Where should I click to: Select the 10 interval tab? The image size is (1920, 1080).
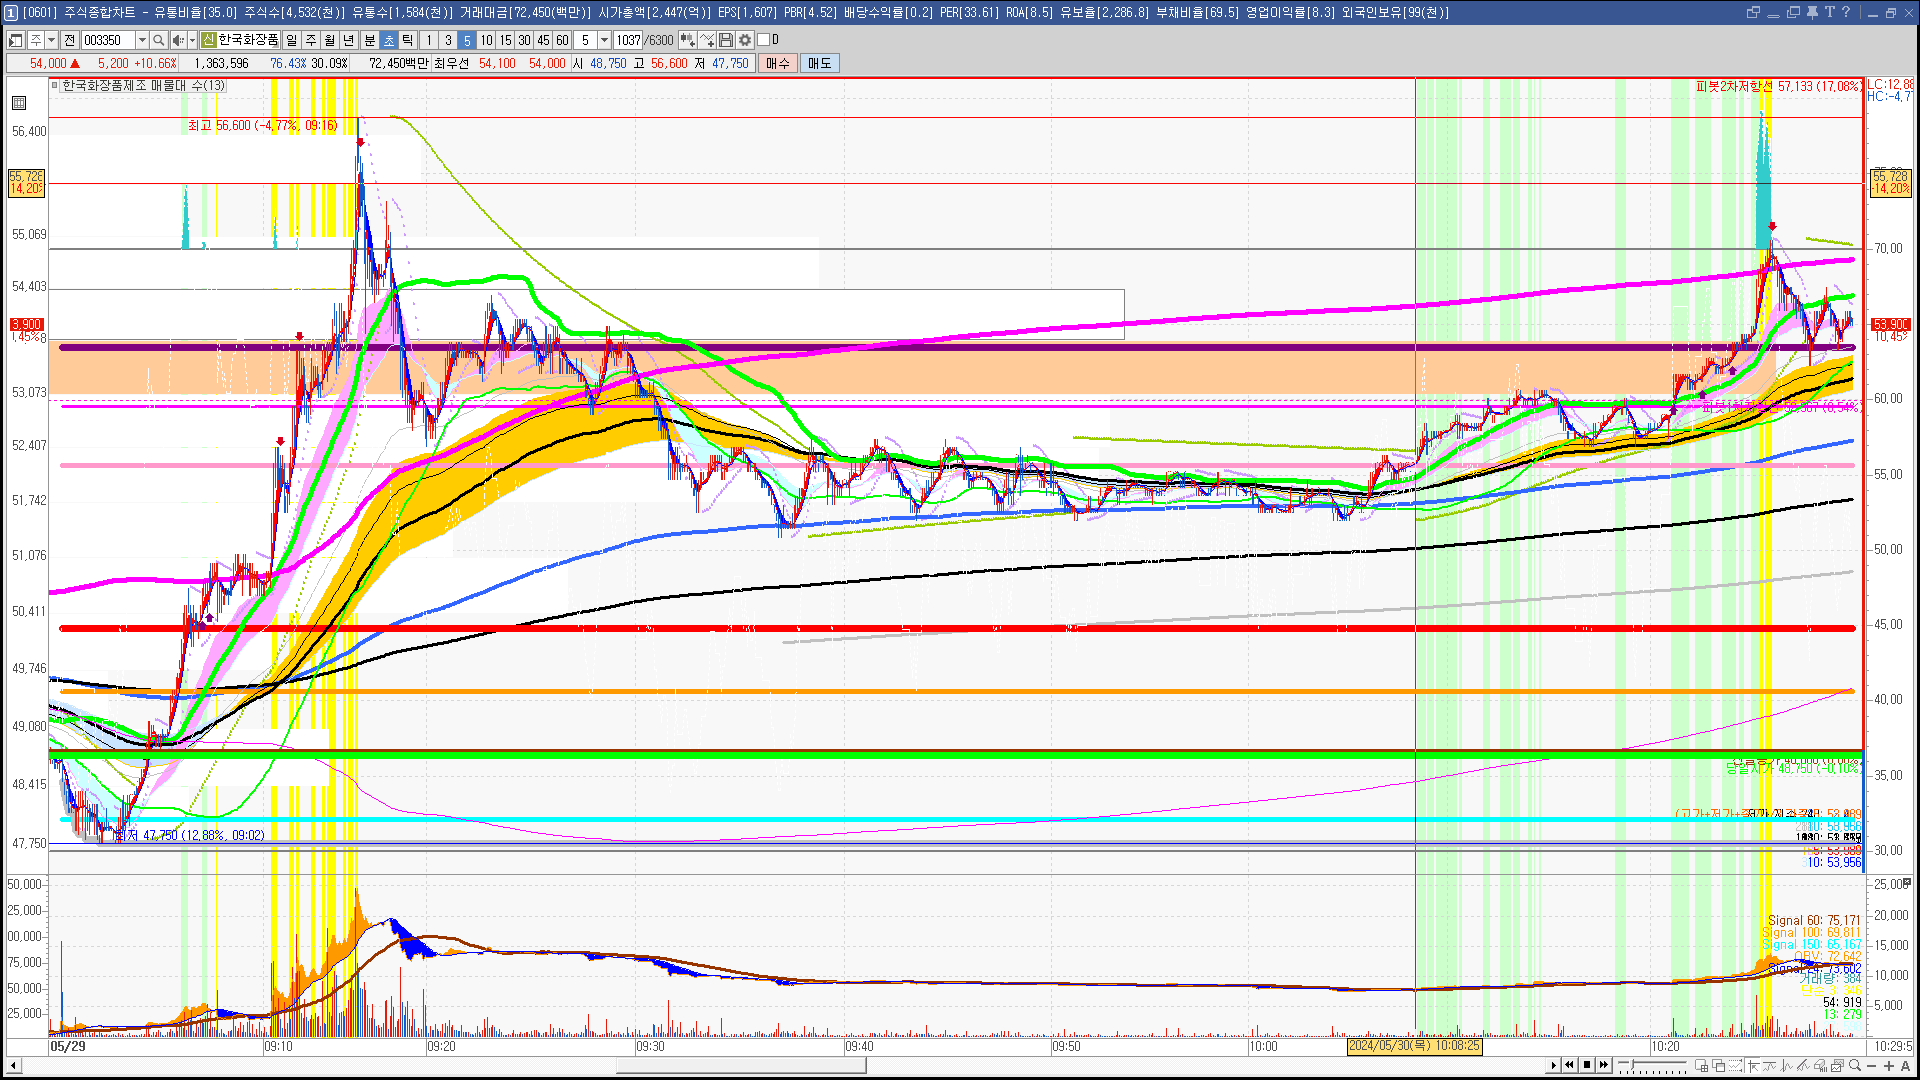(486, 40)
